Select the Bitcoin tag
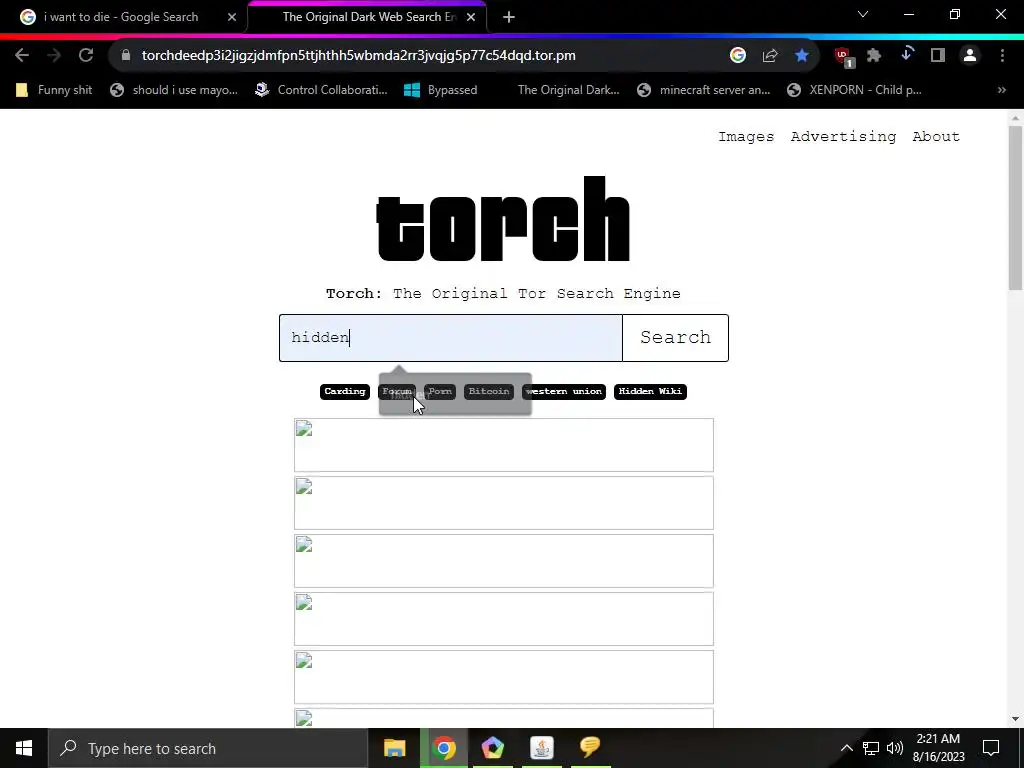The width and height of the screenshot is (1024, 768). (x=488, y=391)
